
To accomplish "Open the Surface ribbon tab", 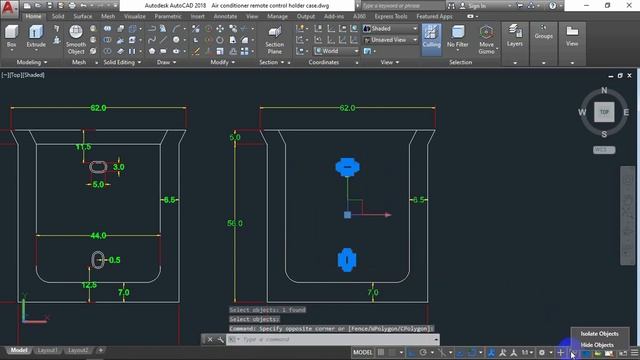I will [x=82, y=16].
